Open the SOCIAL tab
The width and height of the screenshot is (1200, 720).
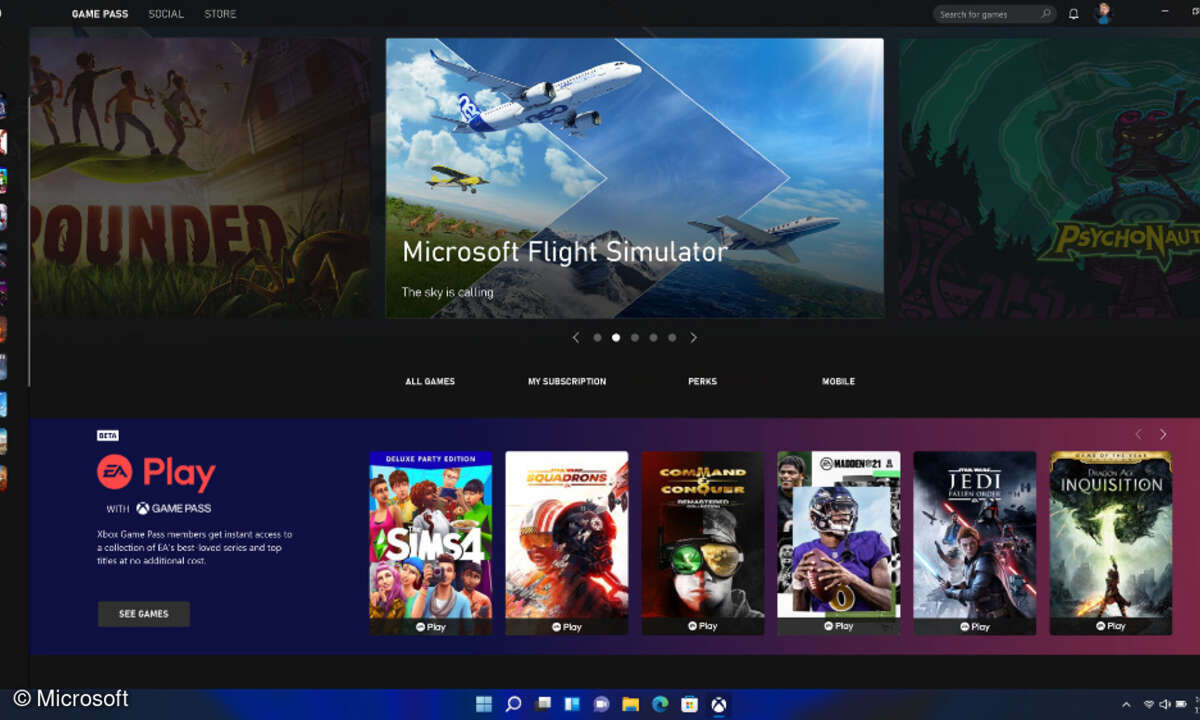(166, 14)
